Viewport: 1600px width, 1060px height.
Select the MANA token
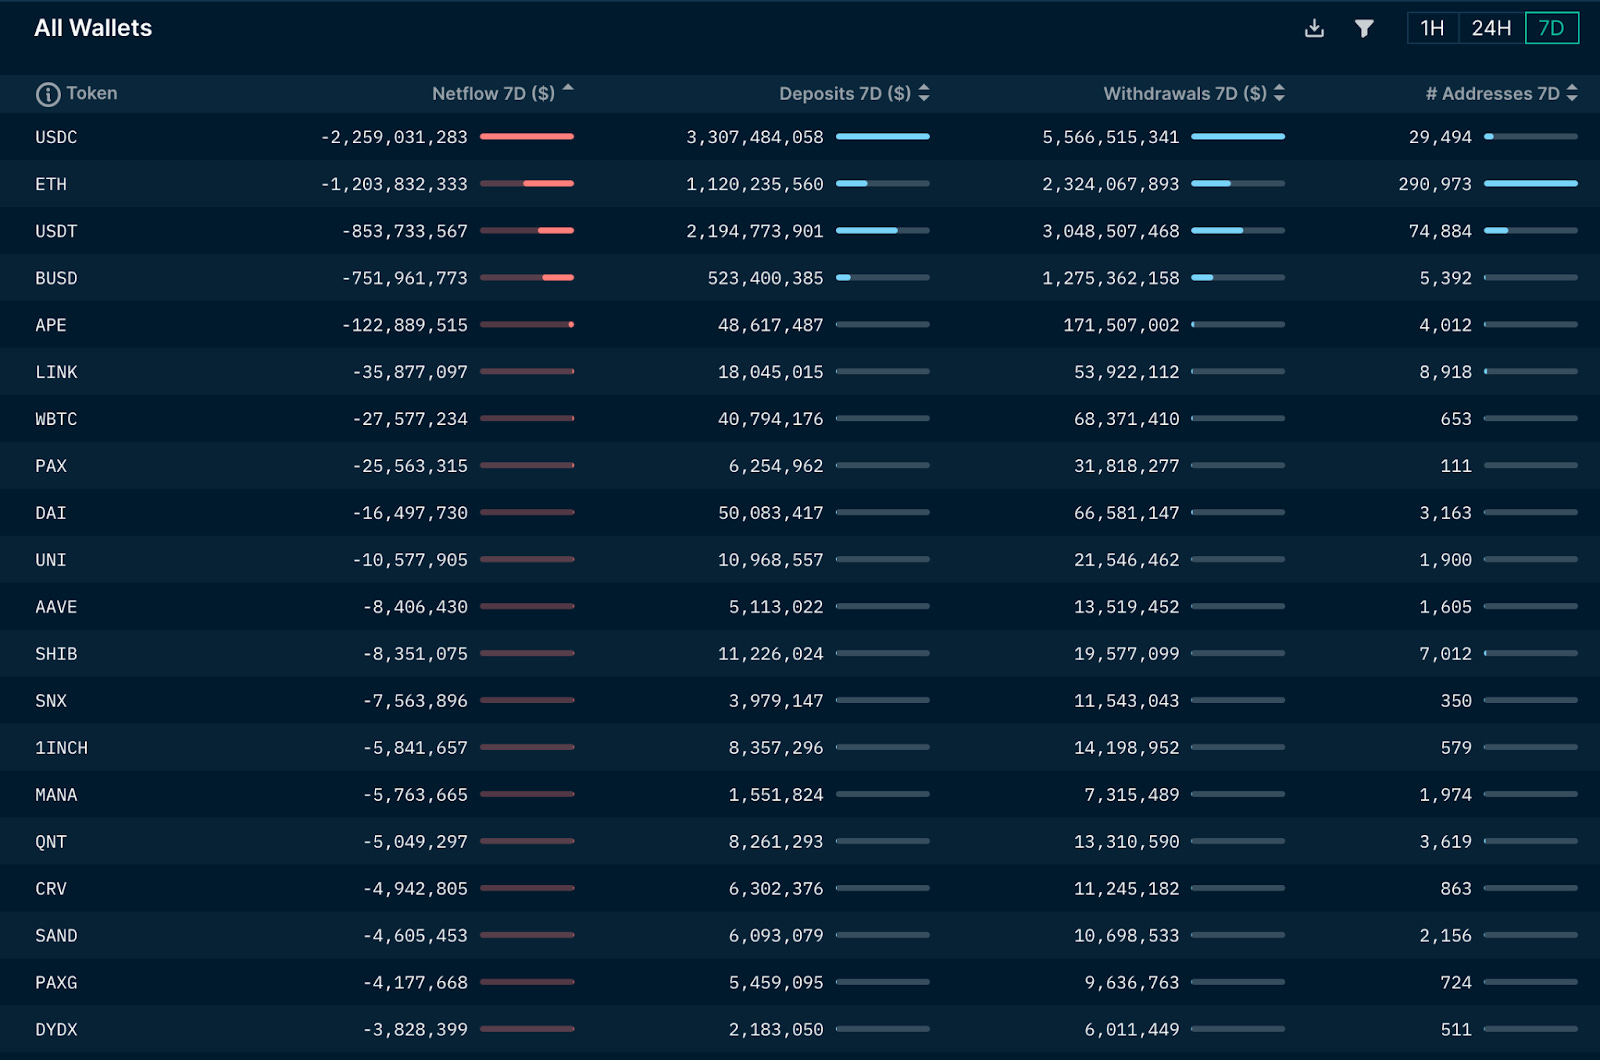[x=56, y=795]
